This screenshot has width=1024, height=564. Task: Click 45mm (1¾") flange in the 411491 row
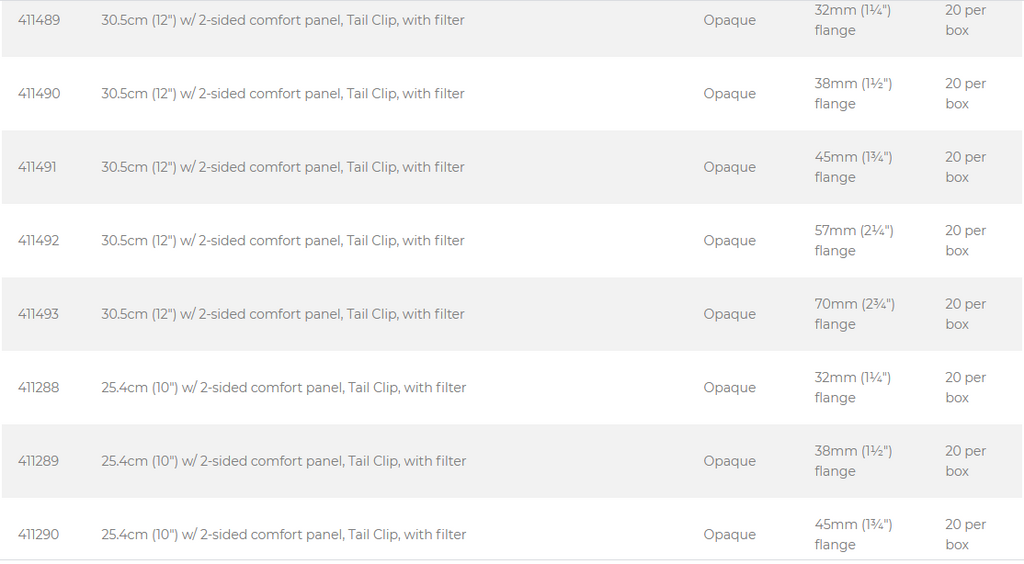tap(854, 167)
